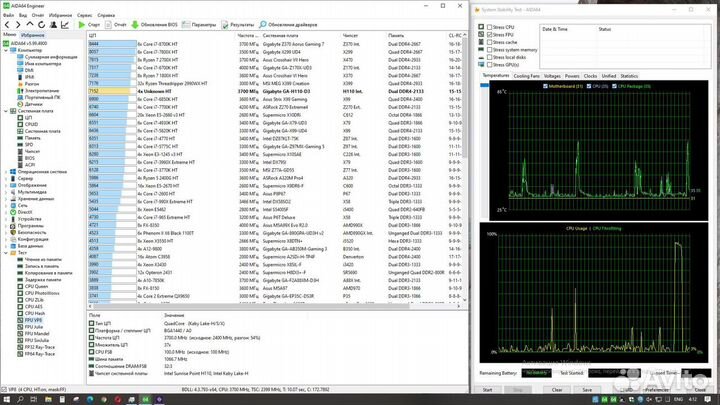Viewport: 720px width, 405px height.
Task: Click the Параметры settings button
Action: [202, 22]
